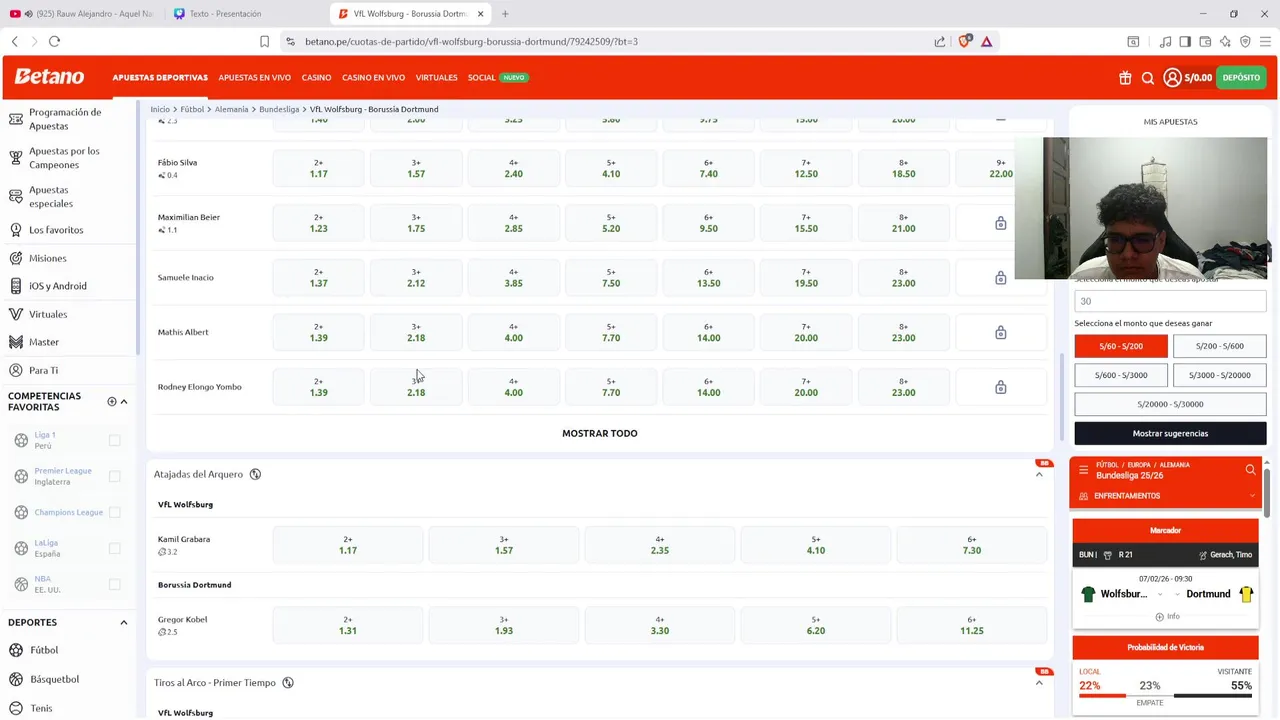
Task: Reload the page with the refresh icon
Action: click(54, 41)
